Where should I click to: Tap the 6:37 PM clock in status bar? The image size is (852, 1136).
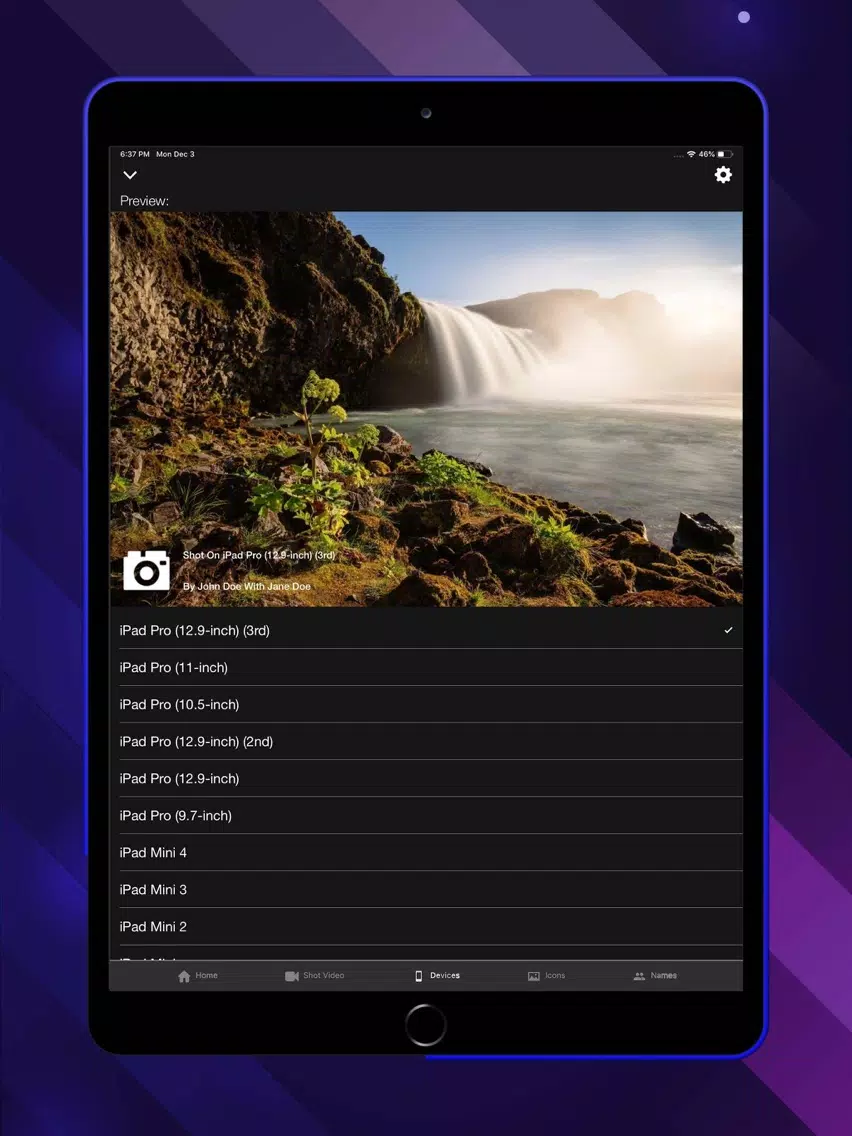(135, 154)
